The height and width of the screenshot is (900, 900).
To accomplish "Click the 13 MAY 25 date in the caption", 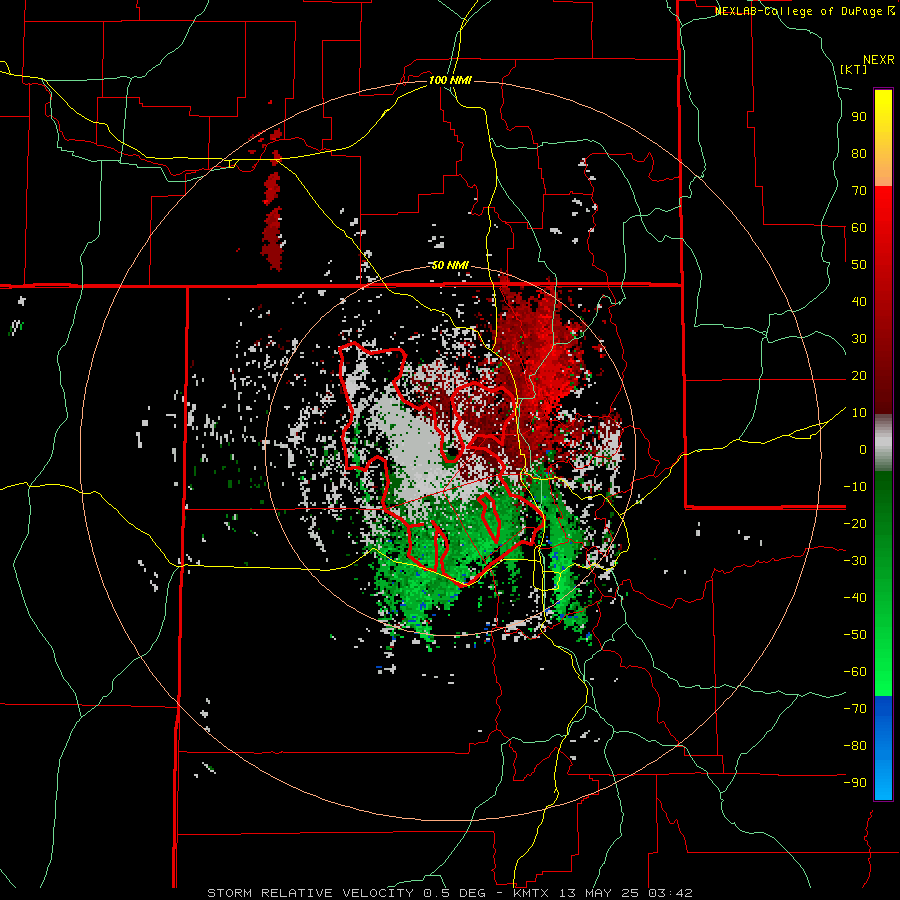I will pos(600,893).
